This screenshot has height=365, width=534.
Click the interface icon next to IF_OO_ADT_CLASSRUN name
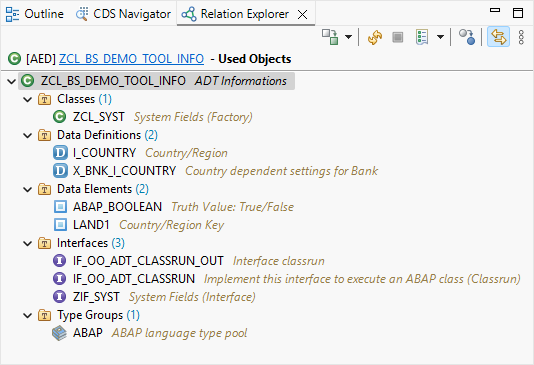pos(60,279)
